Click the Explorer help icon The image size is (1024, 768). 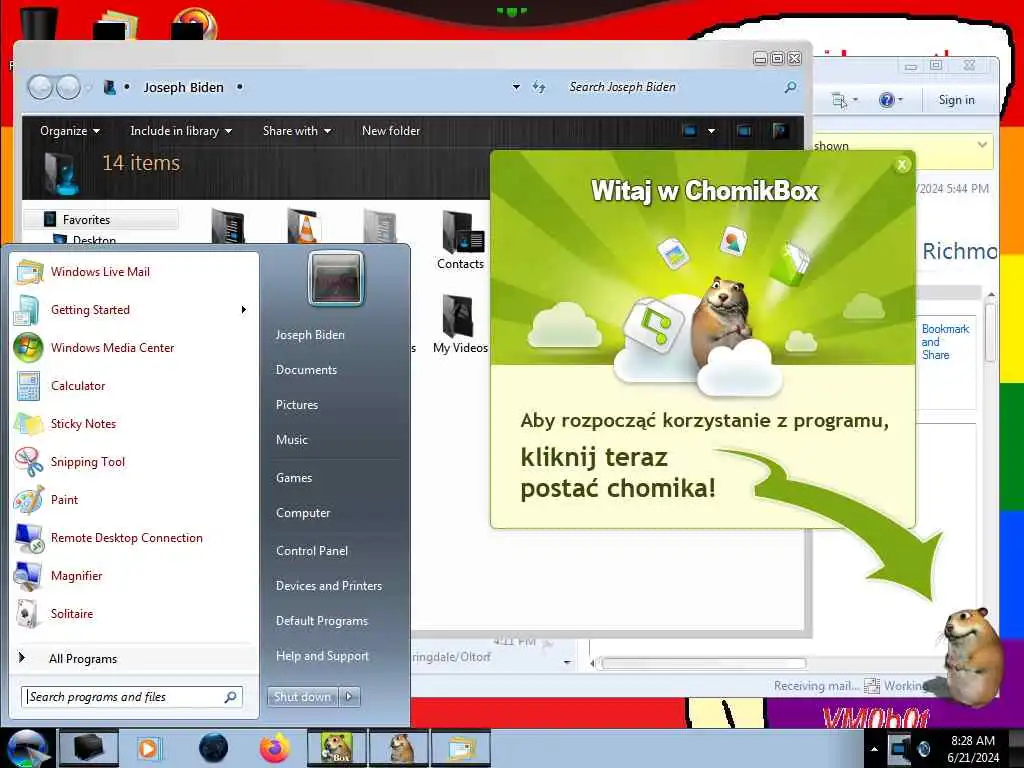coord(780,131)
